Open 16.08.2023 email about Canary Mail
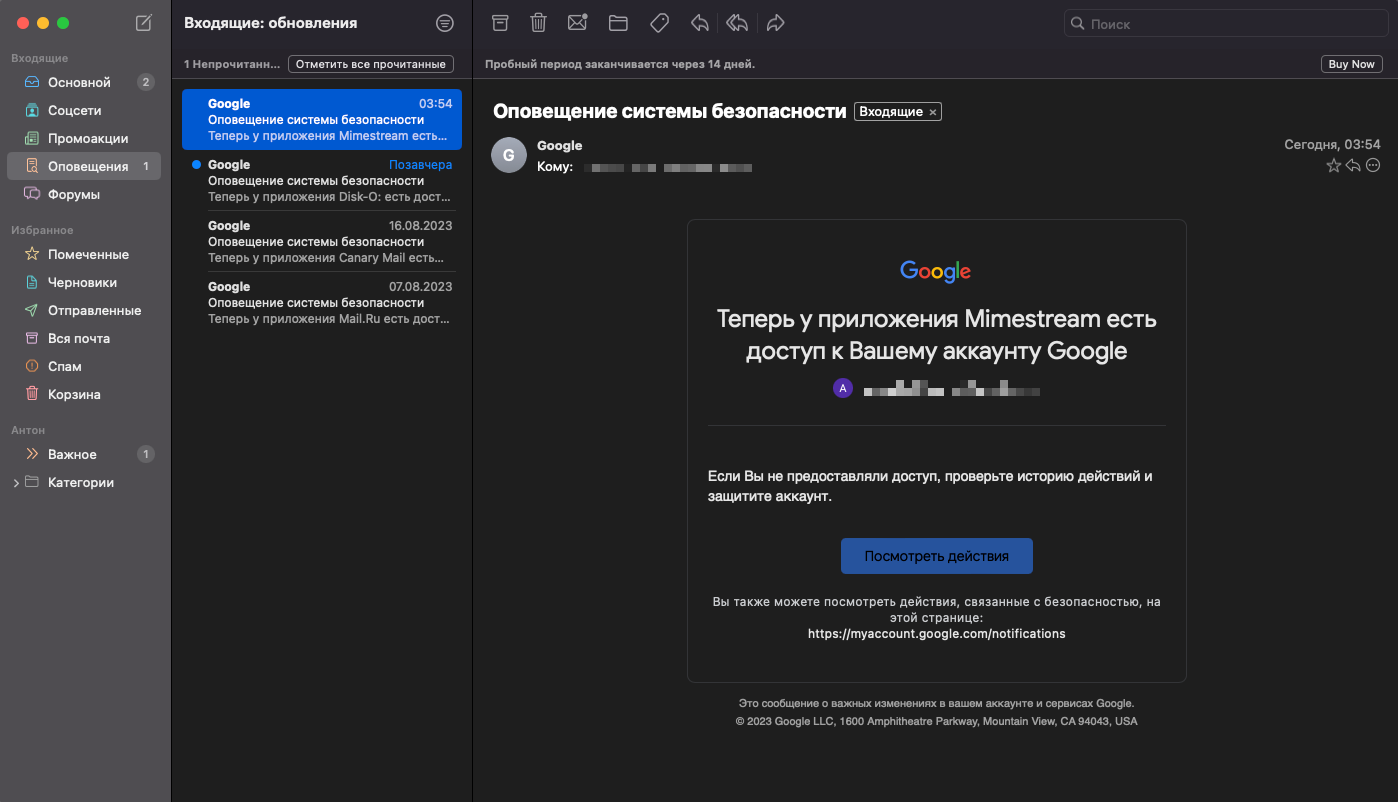Image resolution: width=1398 pixels, height=802 pixels. point(322,241)
